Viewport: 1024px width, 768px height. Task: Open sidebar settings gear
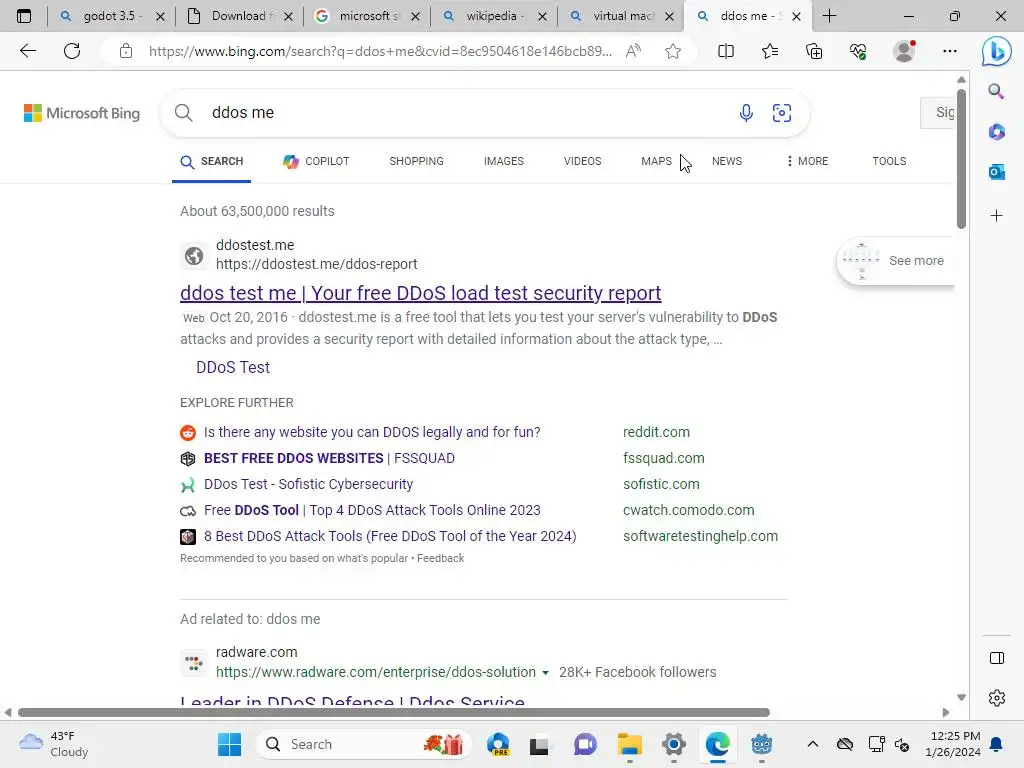click(x=997, y=697)
